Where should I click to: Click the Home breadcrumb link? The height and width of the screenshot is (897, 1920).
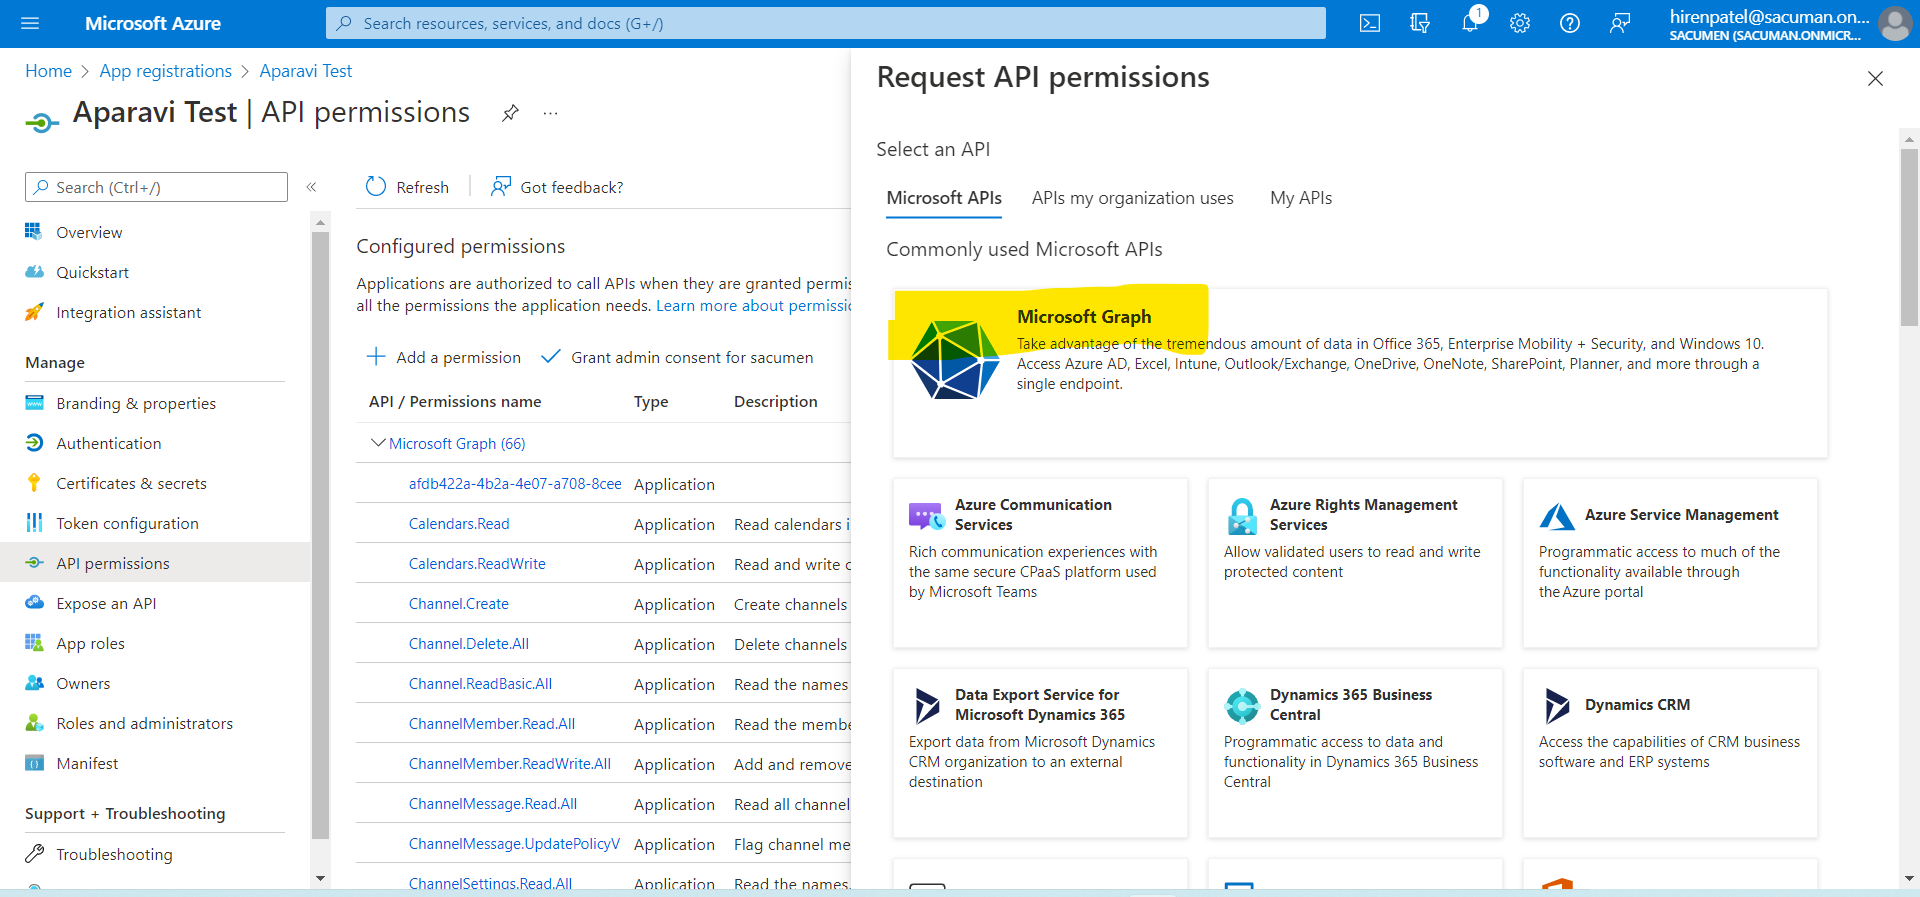pyautogui.click(x=48, y=71)
